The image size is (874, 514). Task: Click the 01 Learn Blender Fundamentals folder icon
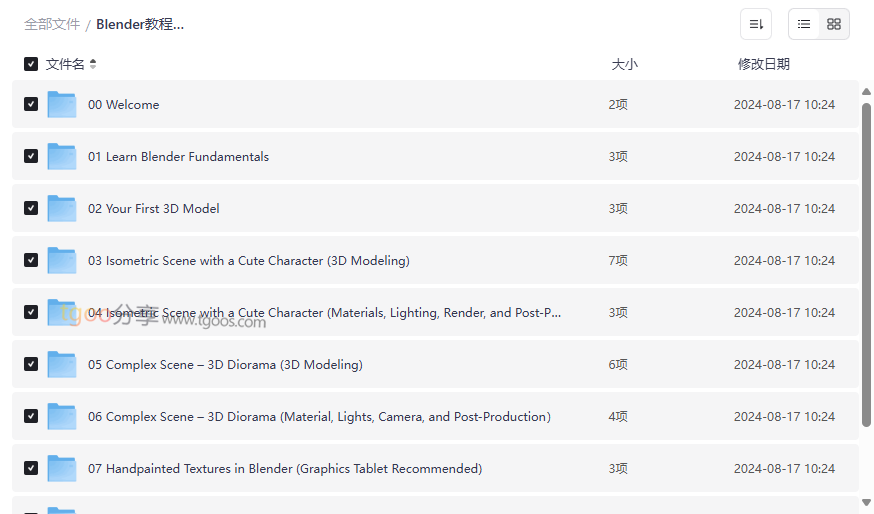coord(62,156)
